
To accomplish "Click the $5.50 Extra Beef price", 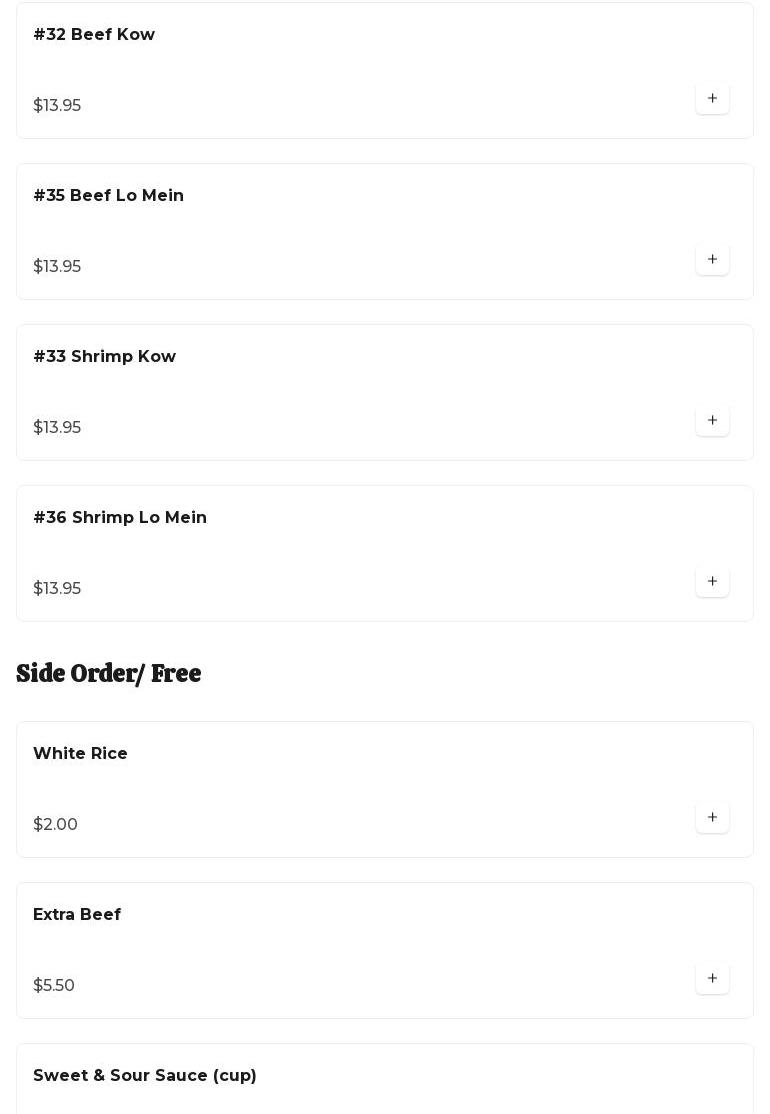I will pyautogui.click(x=54, y=986).
